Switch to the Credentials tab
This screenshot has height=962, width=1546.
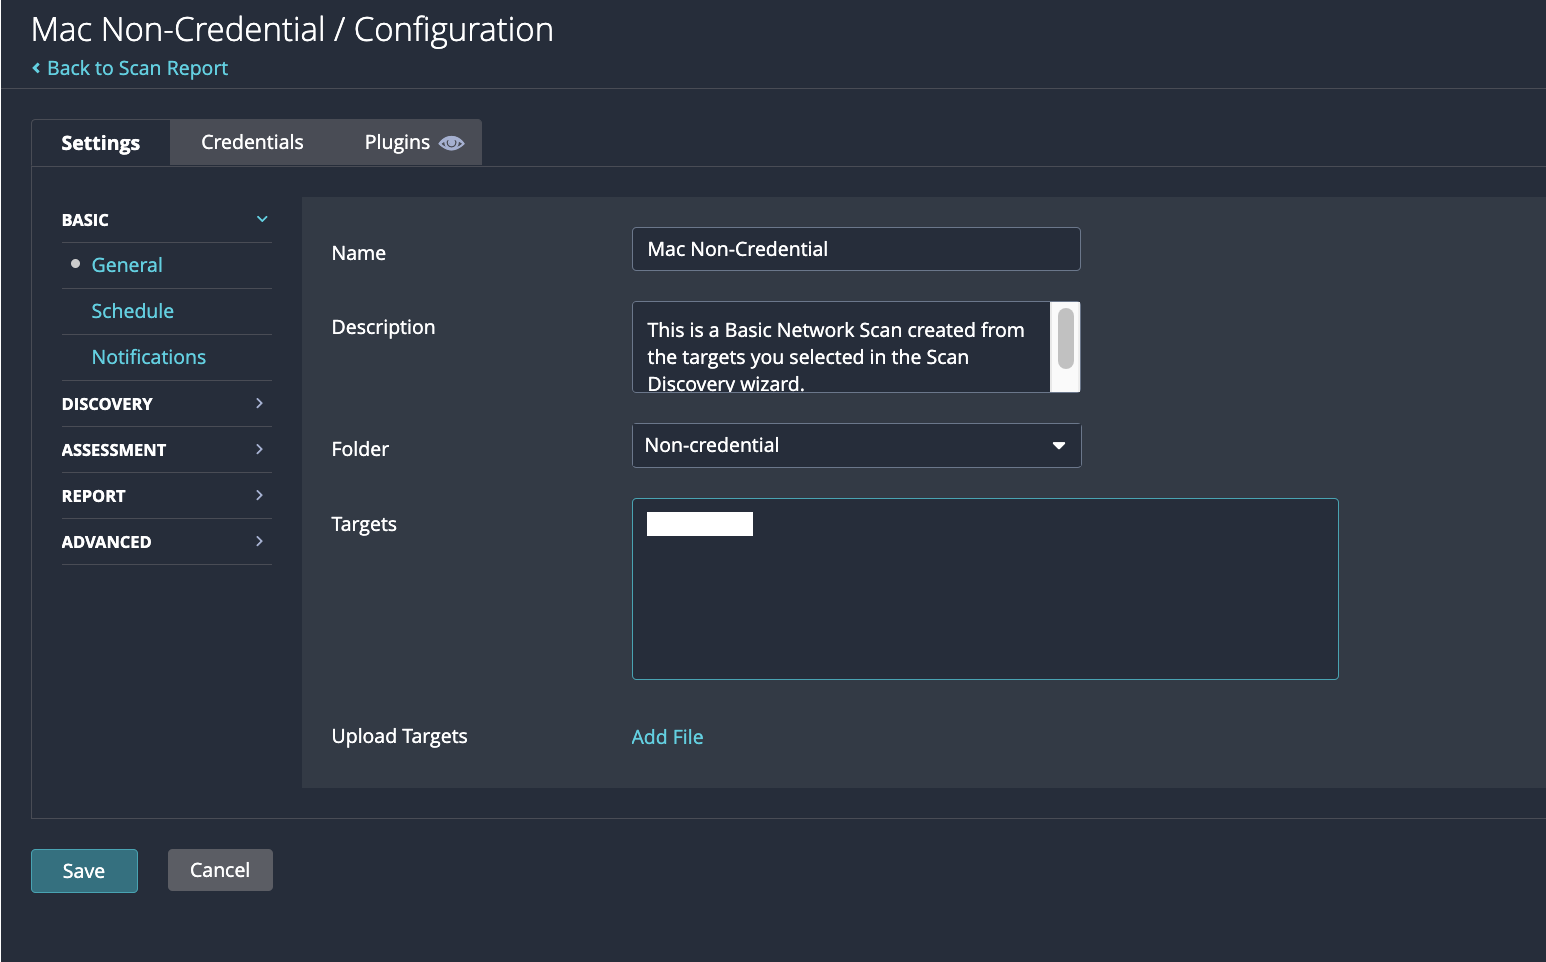click(252, 141)
